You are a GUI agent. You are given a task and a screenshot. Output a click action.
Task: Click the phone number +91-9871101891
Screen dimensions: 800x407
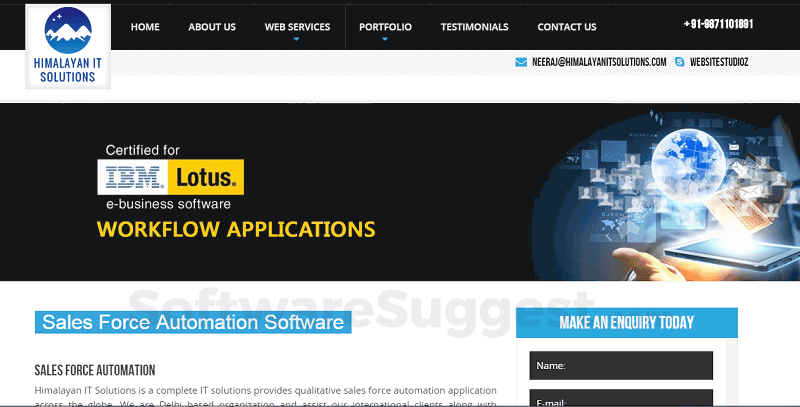718,24
